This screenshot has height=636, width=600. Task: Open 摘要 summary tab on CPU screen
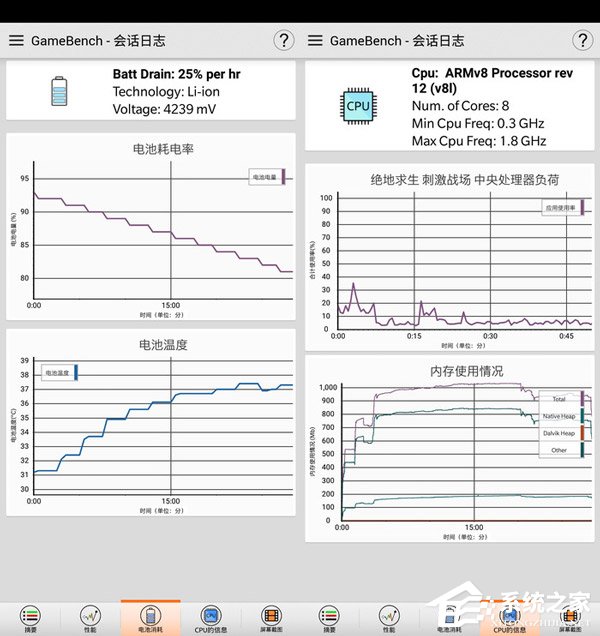click(330, 619)
